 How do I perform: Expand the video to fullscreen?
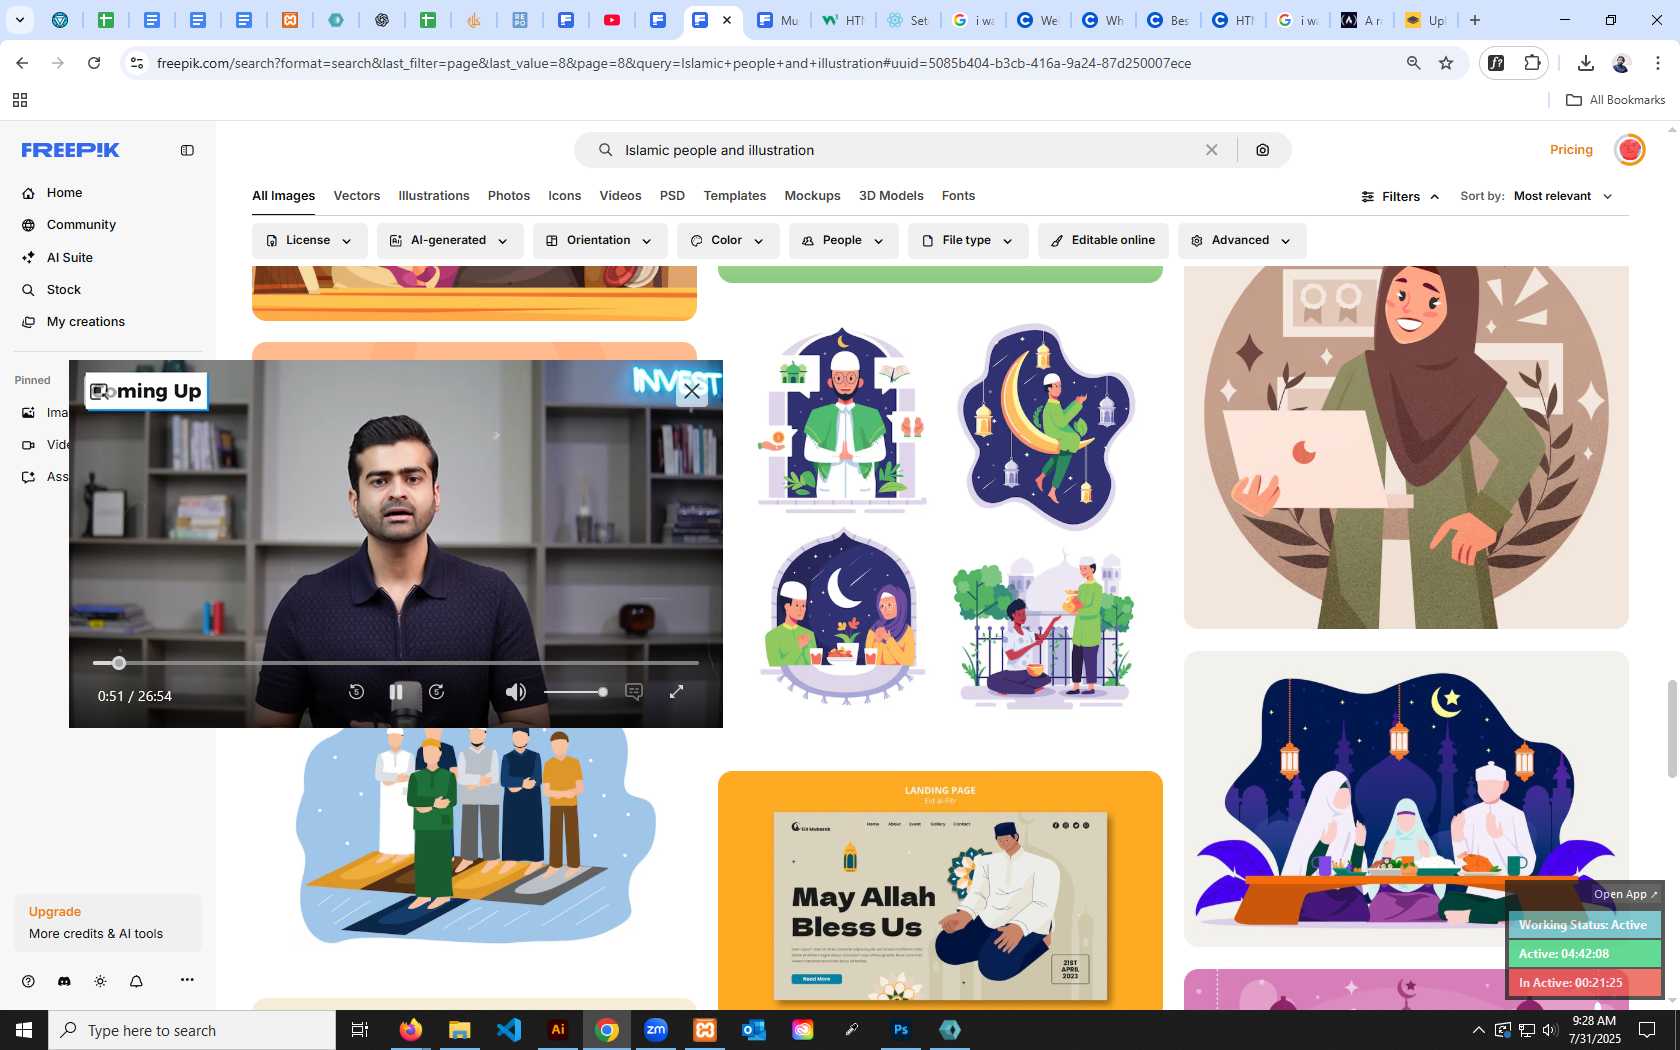(676, 692)
